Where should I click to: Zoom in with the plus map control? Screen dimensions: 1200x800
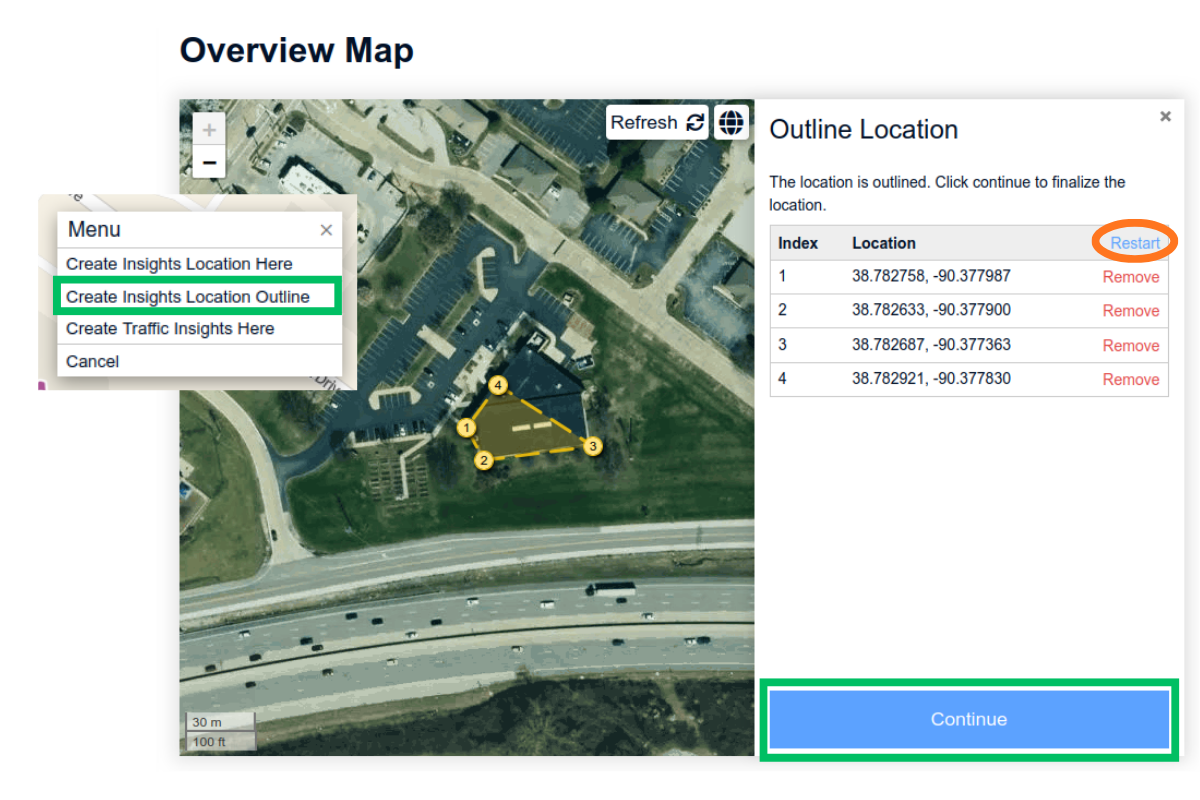click(208, 129)
